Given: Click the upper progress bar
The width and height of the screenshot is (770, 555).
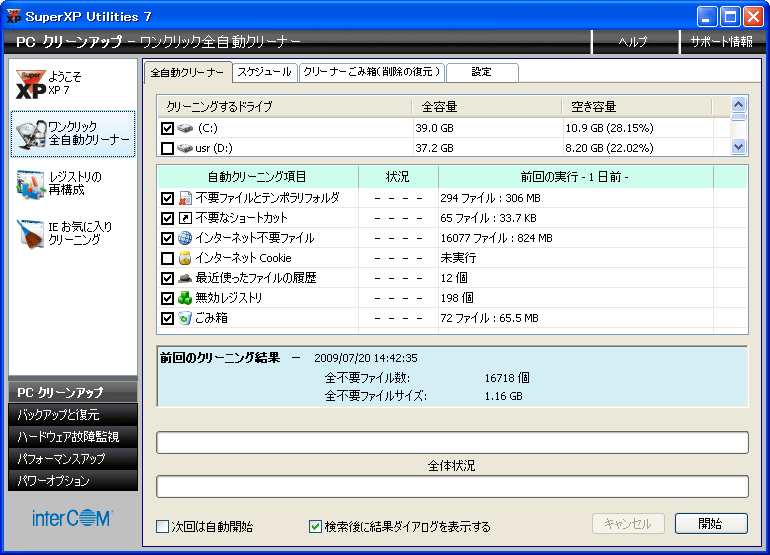Looking at the screenshot, I should coord(452,443).
